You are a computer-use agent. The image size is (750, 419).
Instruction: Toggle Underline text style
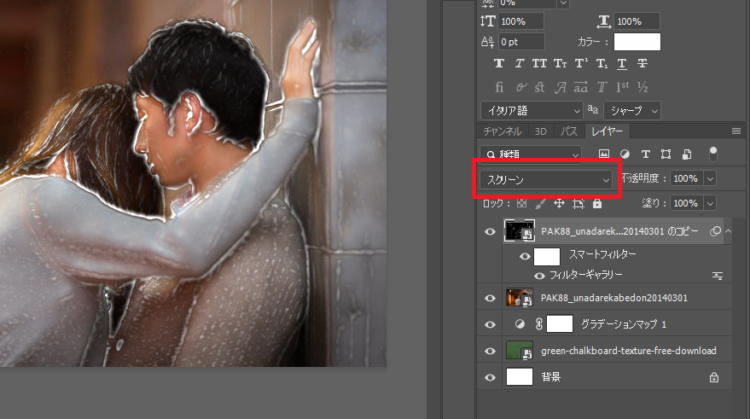click(622, 64)
